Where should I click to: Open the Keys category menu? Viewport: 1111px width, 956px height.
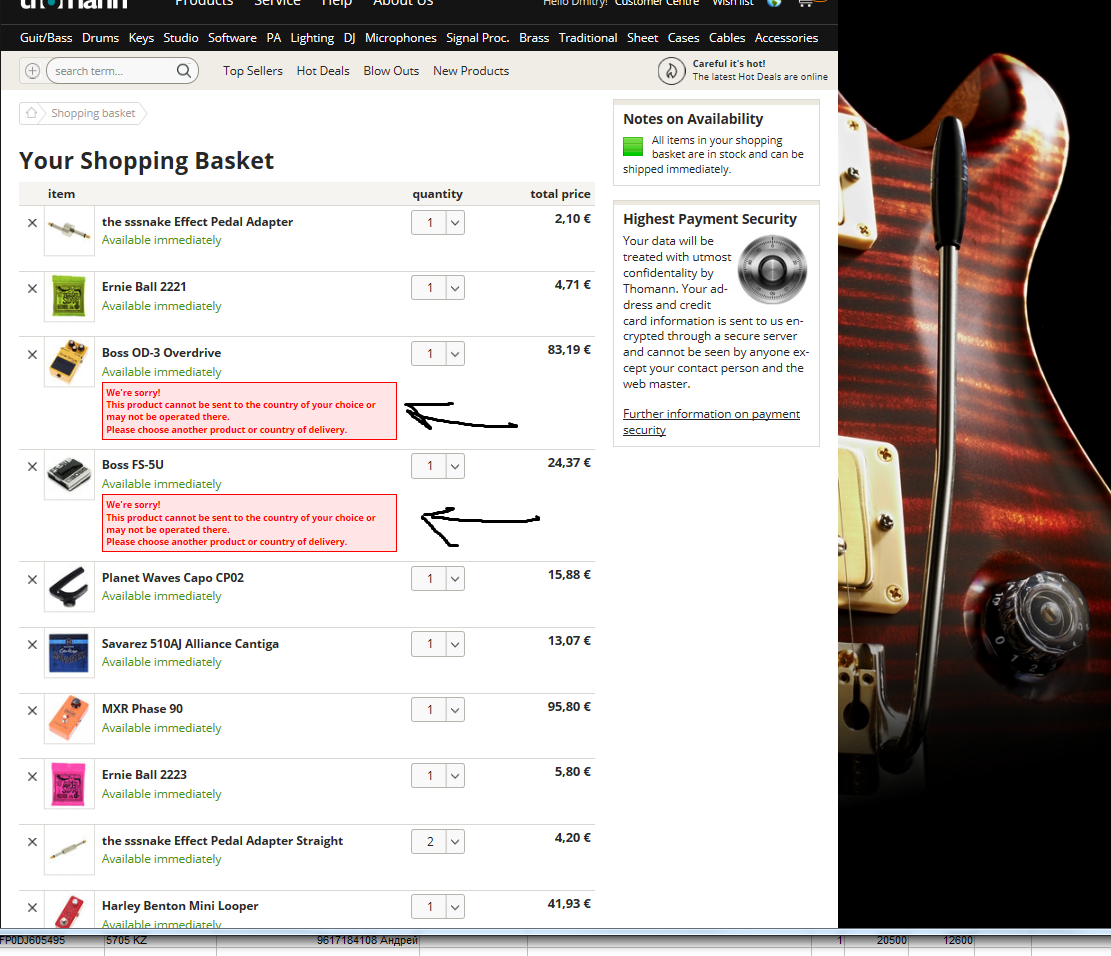tap(141, 38)
